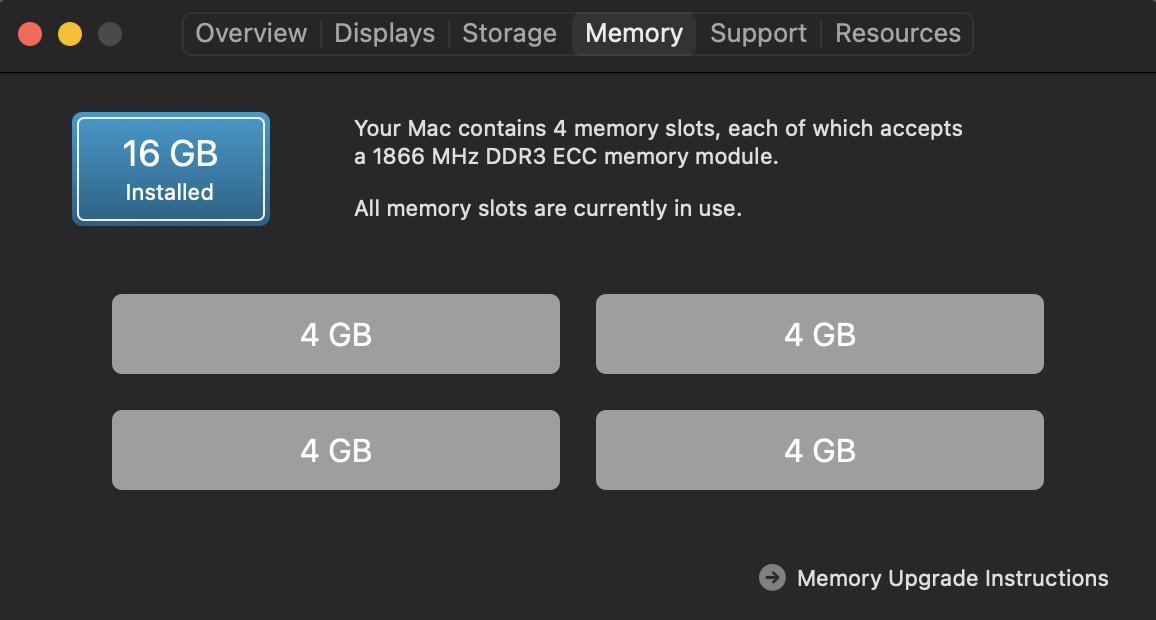This screenshot has height=620, width=1156.
Task: Click the arrow icon beside Memory Upgrade Instructions
Action: [773, 577]
